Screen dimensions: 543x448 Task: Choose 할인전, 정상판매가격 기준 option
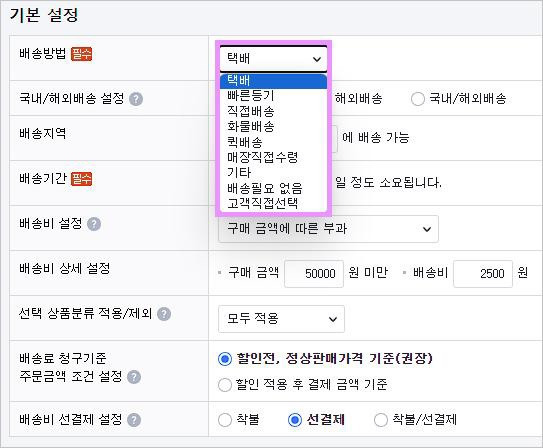[224, 359]
